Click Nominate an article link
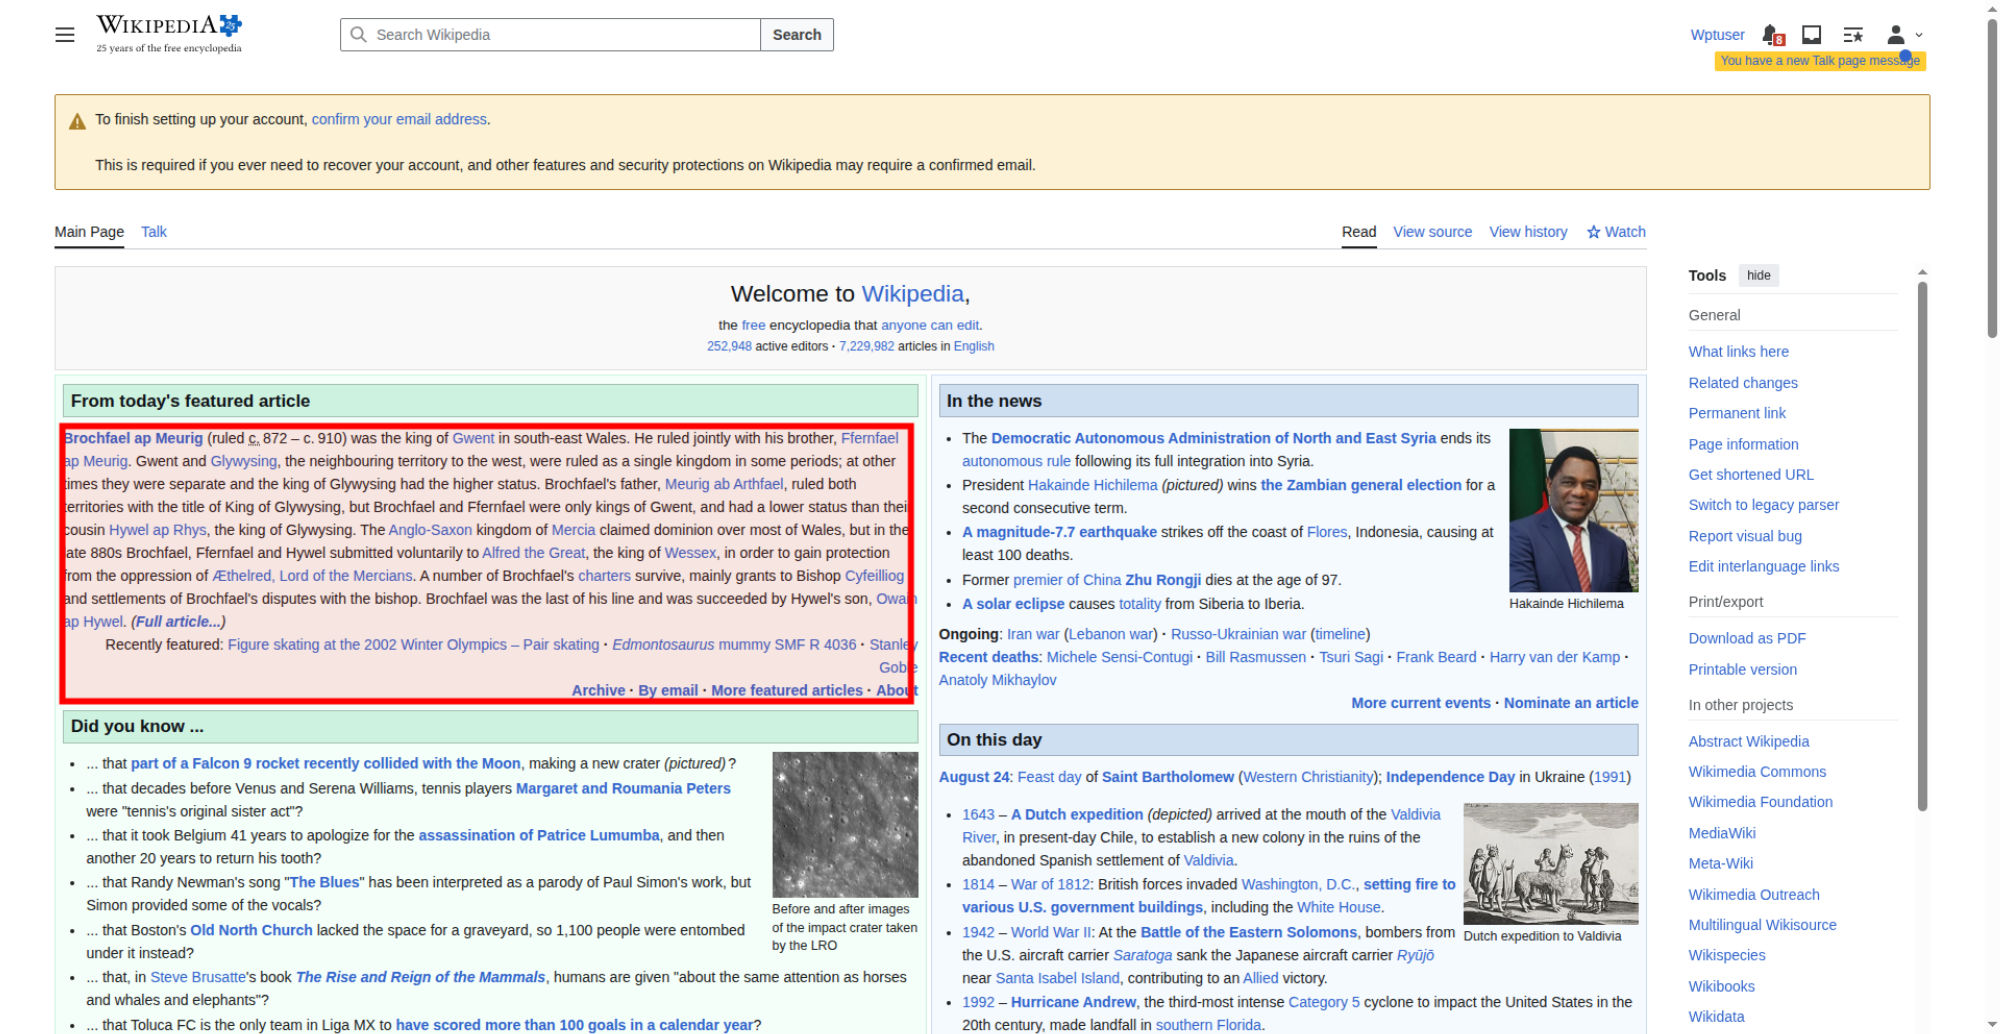 tap(1571, 703)
